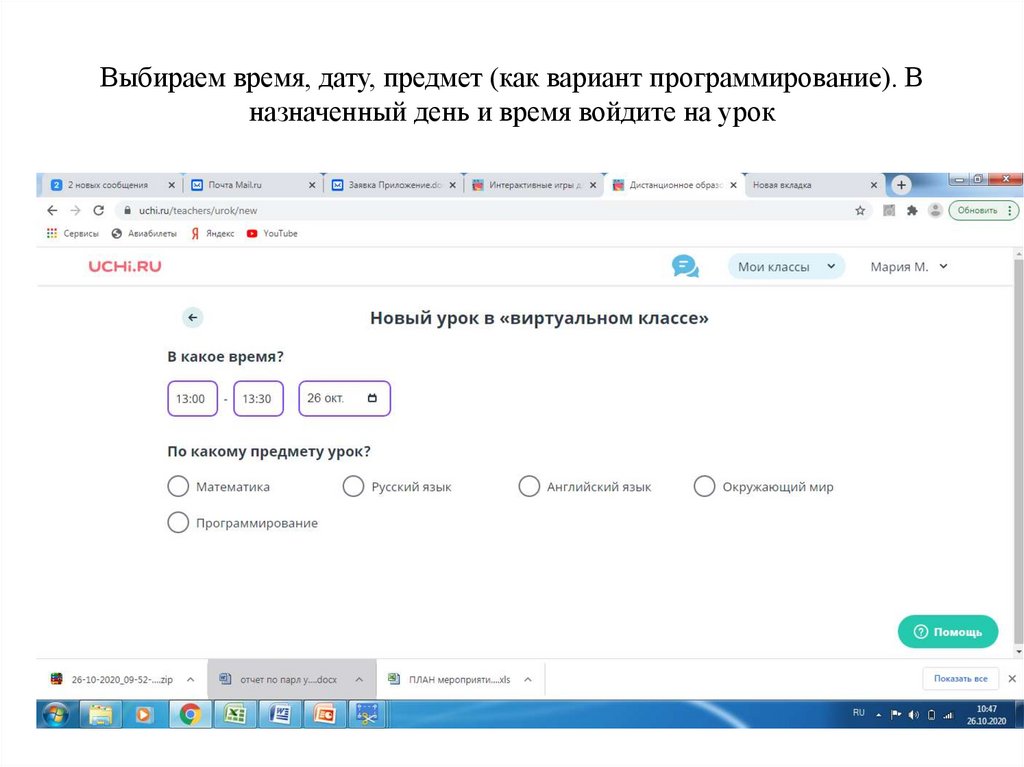1024x767 pixels.
Task: Open the YouTube bookmark
Action: pyautogui.click(x=272, y=233)
